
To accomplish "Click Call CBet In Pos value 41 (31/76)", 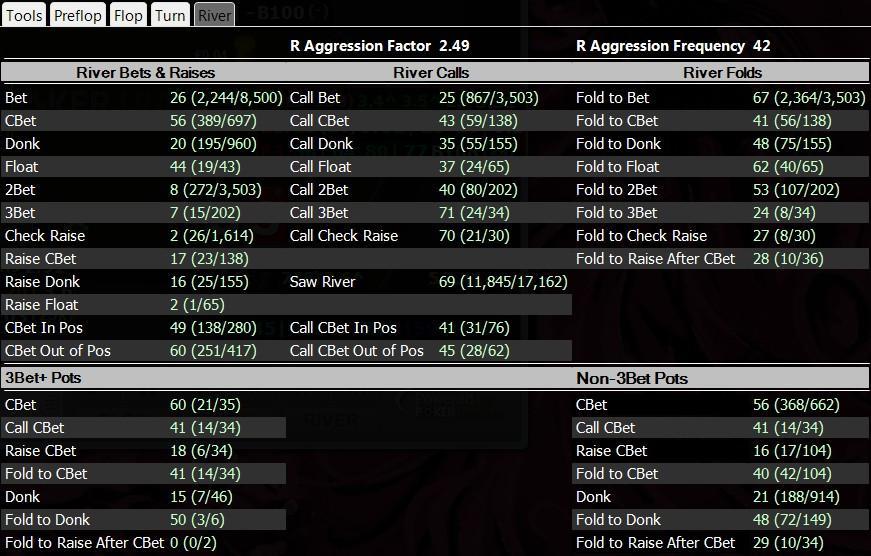I will (474, 328).
